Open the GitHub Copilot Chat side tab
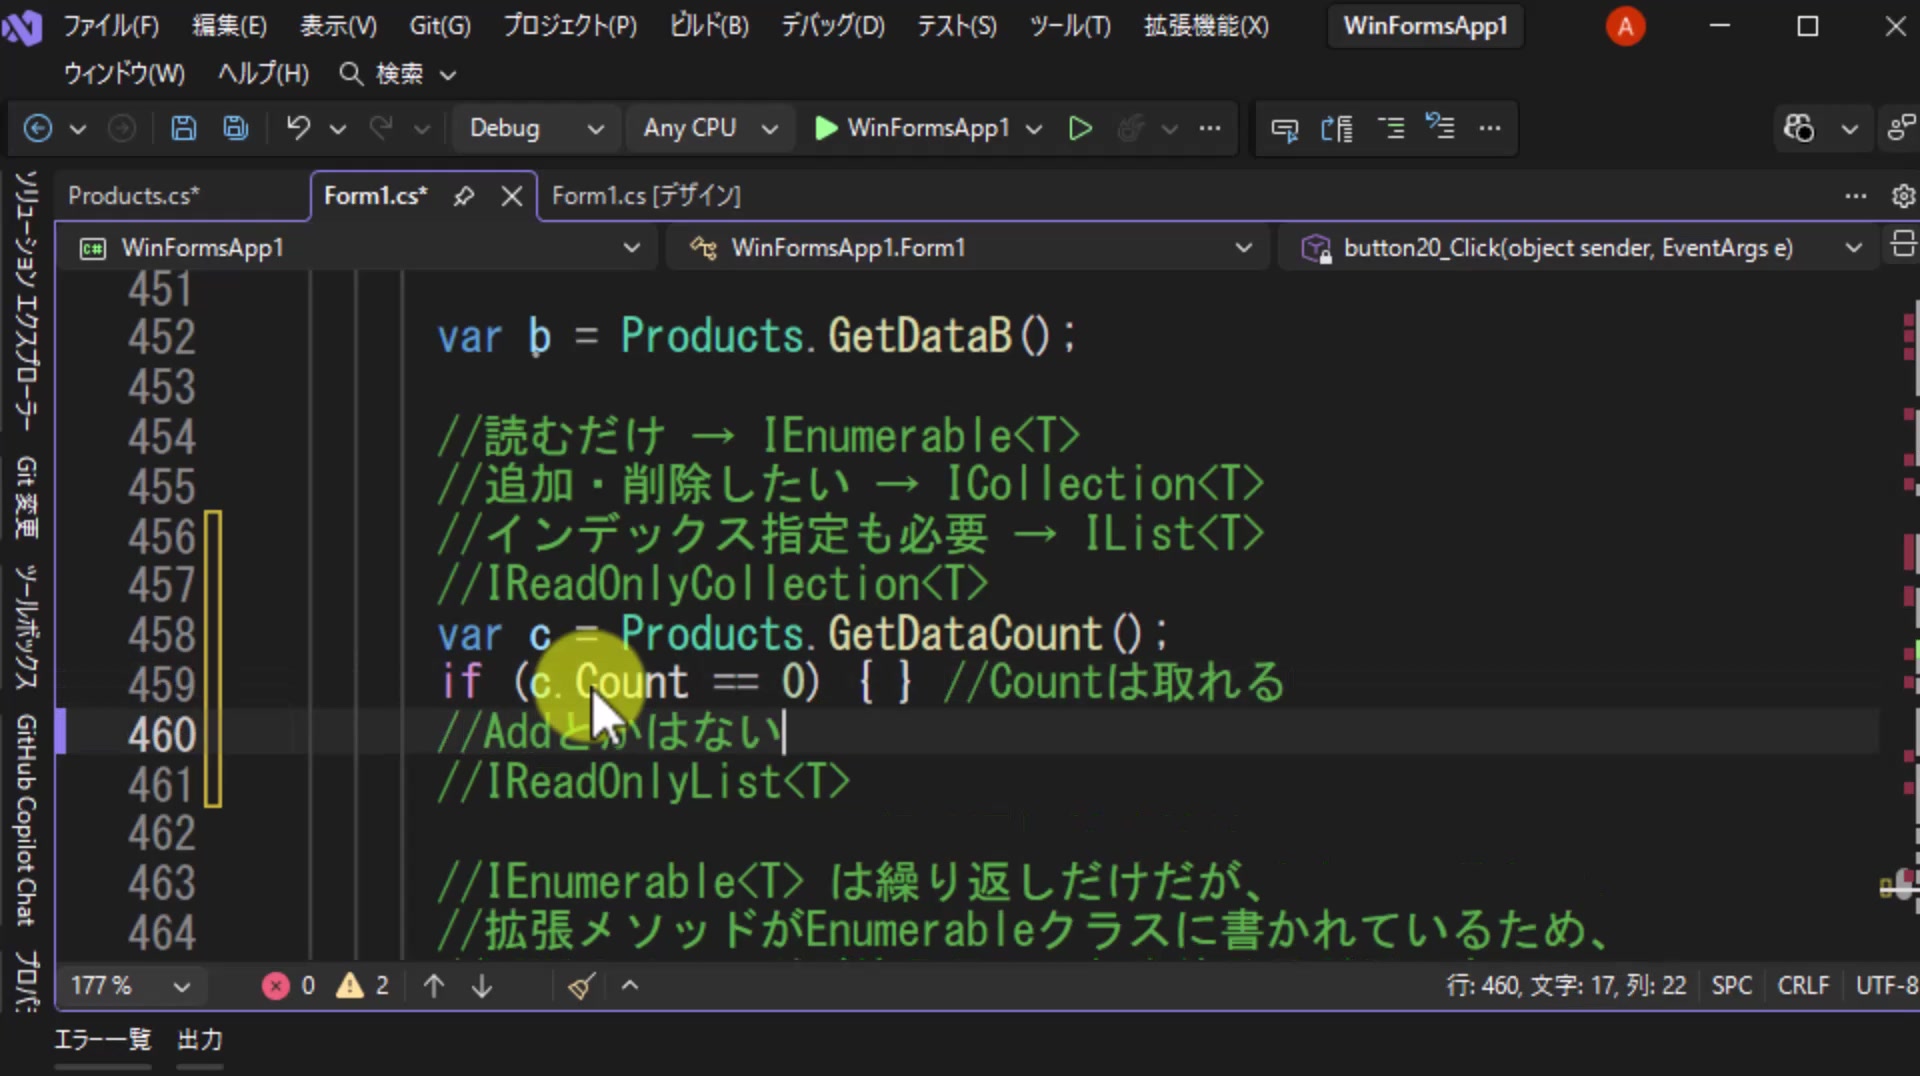 pos(25,820)
